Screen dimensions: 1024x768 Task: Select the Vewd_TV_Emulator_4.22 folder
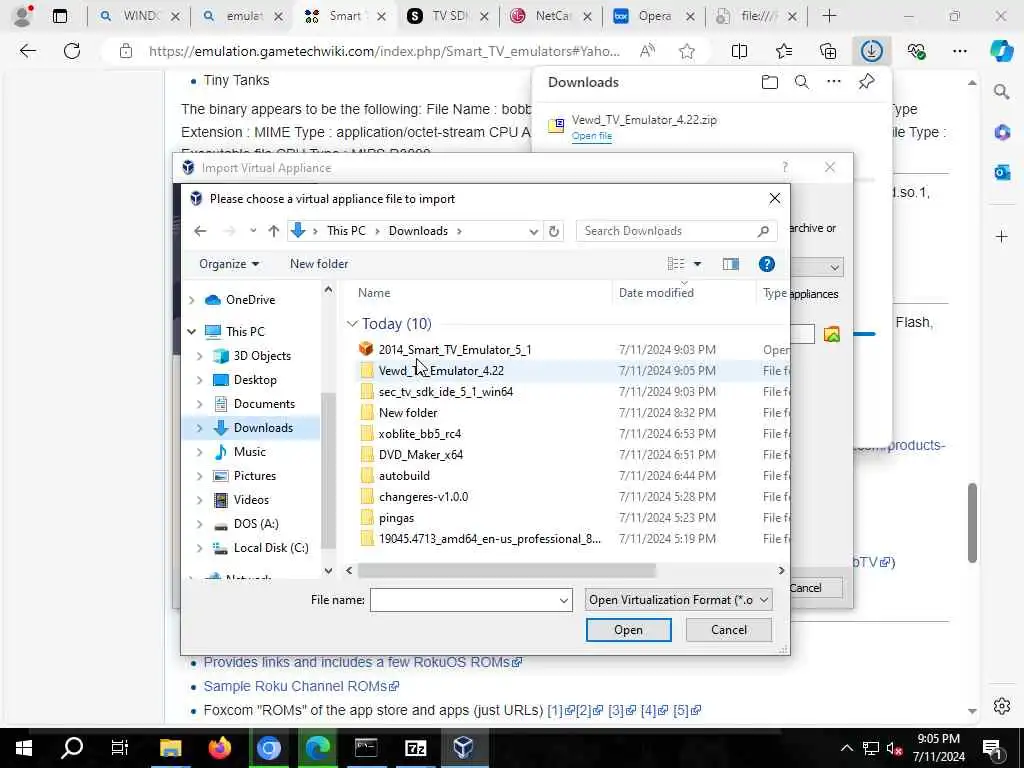click(441, 371)
